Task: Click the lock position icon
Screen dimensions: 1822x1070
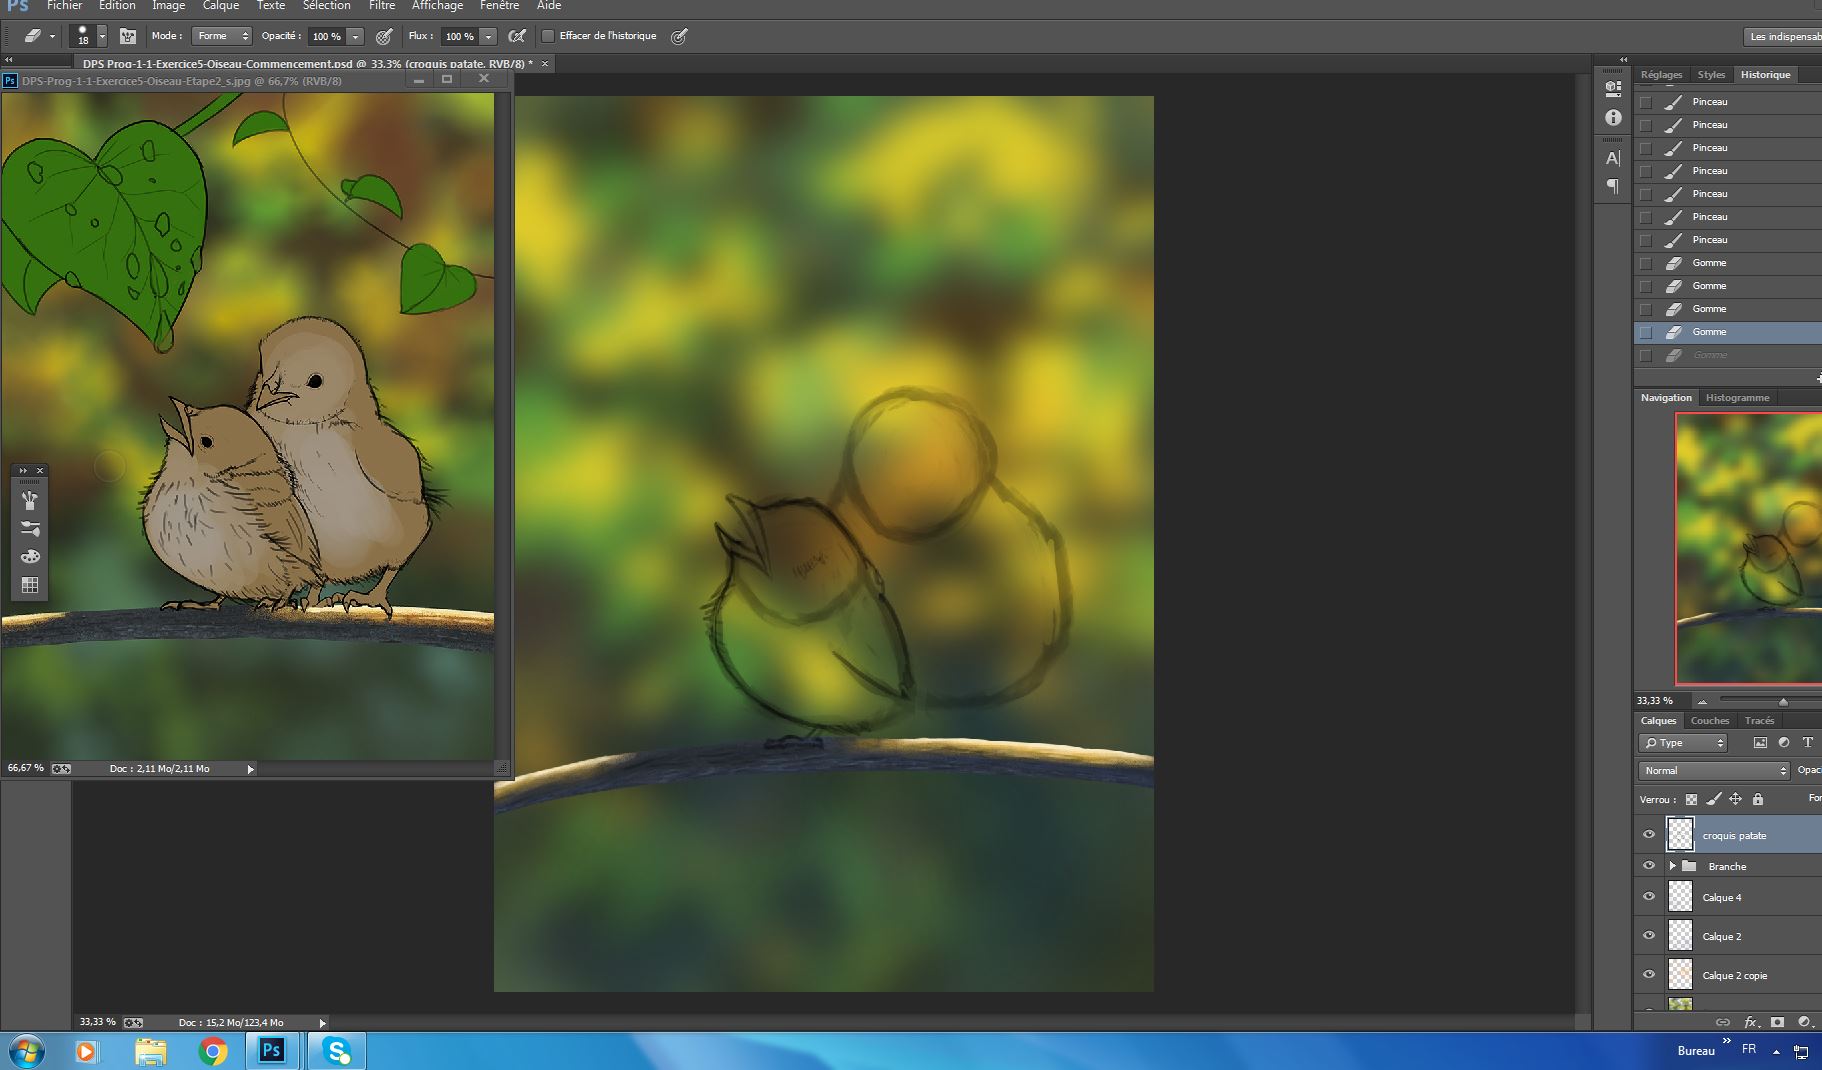Action: [1735, 799]
